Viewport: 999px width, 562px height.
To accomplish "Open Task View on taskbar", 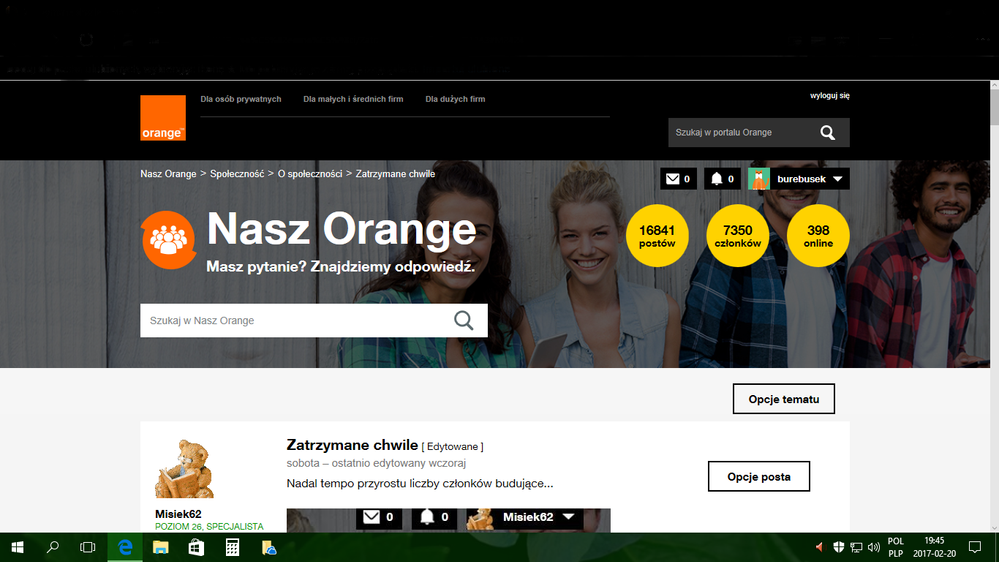I will point(88,547).
